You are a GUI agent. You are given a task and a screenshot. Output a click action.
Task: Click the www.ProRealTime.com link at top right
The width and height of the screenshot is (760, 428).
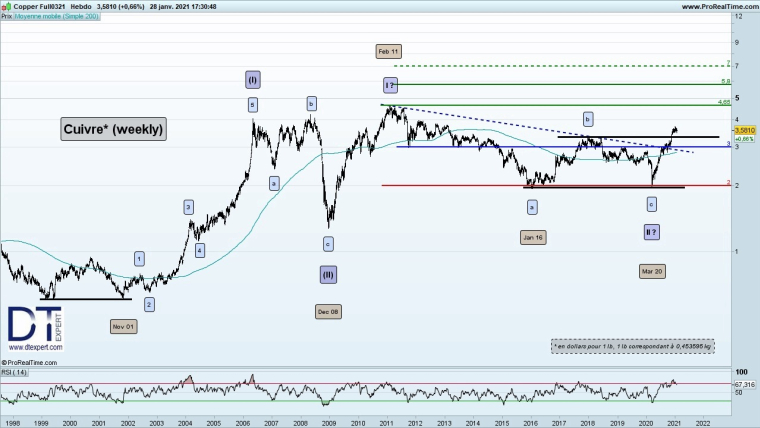718,6
